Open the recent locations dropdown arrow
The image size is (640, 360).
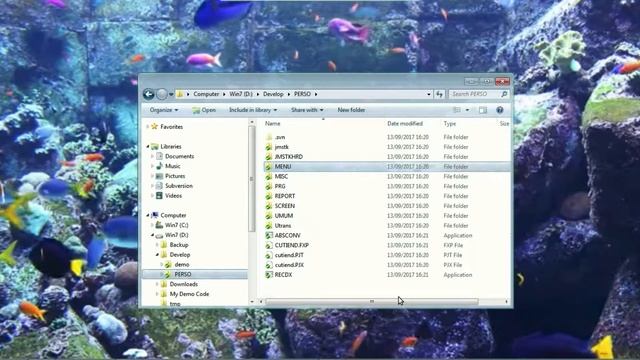click(171, 94)
